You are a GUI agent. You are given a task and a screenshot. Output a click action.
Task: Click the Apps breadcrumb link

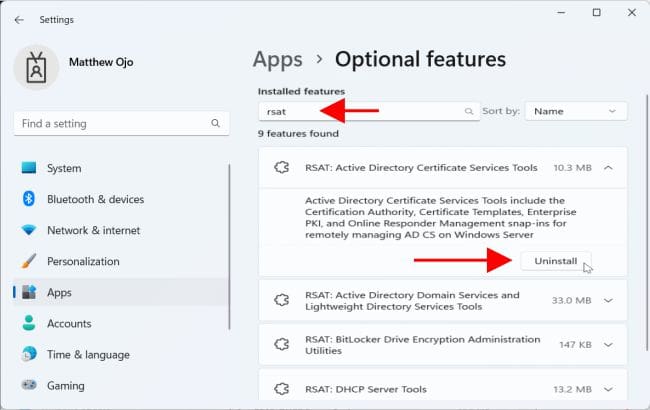point(277,60)
